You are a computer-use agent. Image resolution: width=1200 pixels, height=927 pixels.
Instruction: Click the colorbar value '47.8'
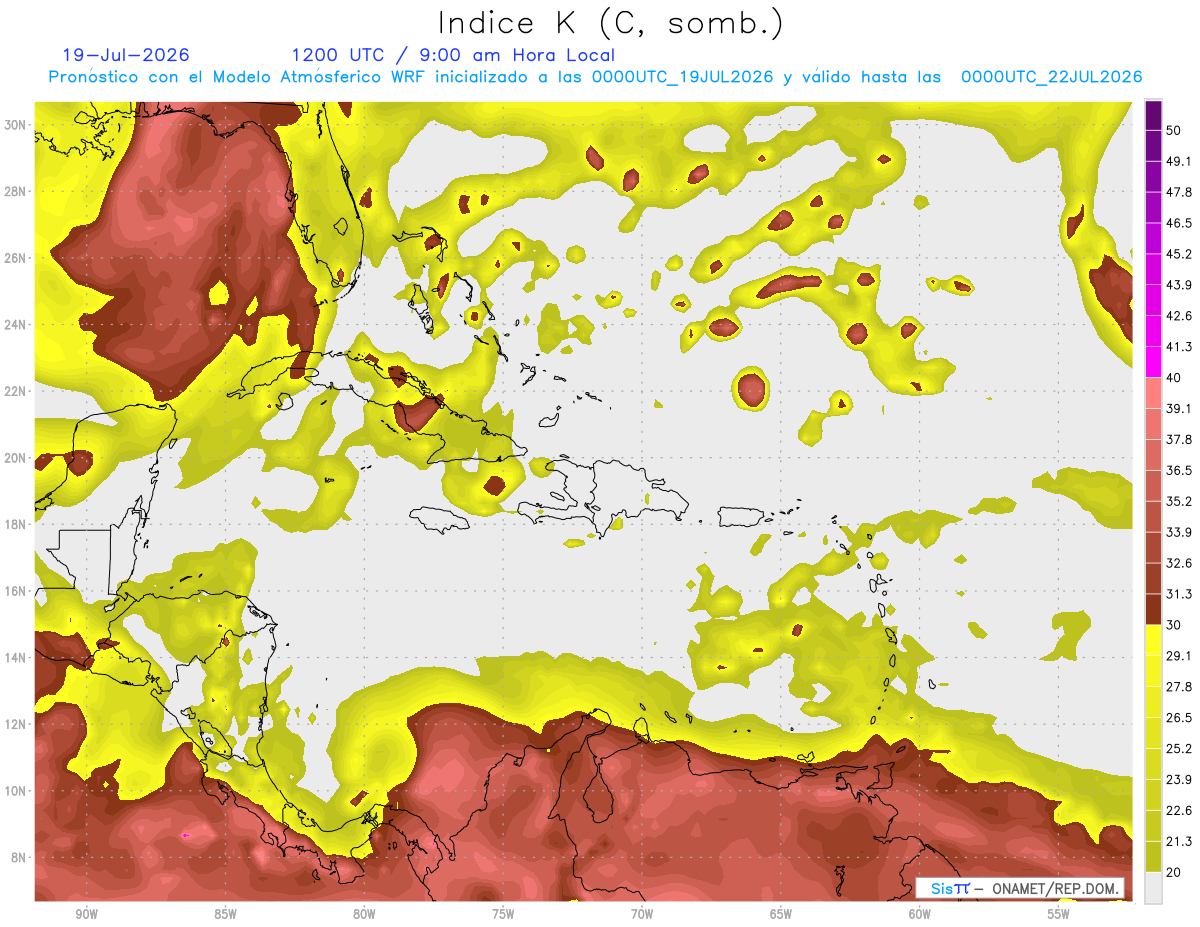tap(1179, 192)
